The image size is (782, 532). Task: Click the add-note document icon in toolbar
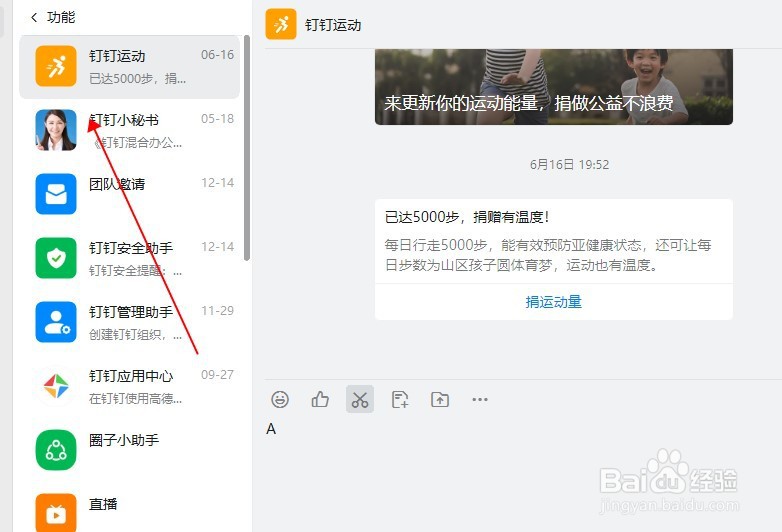pyautogui.click(x=400, y=399)
